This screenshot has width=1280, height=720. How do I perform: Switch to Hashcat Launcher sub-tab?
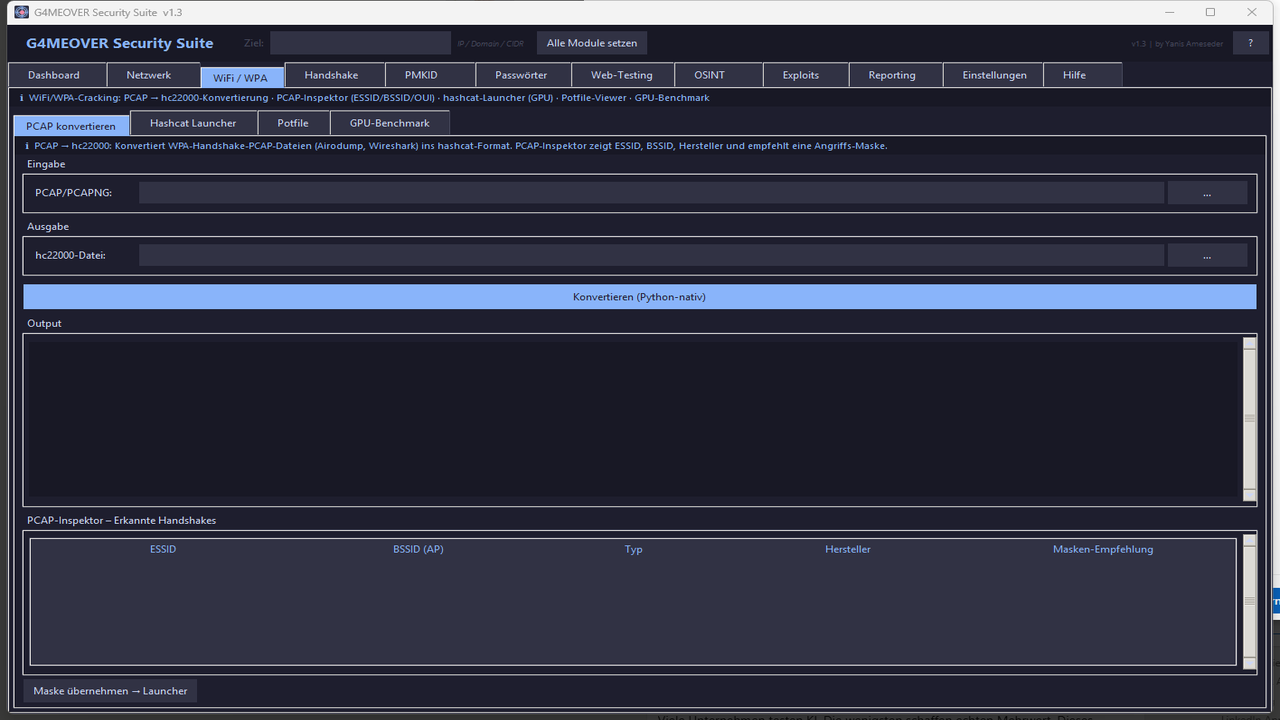(193, 123)
